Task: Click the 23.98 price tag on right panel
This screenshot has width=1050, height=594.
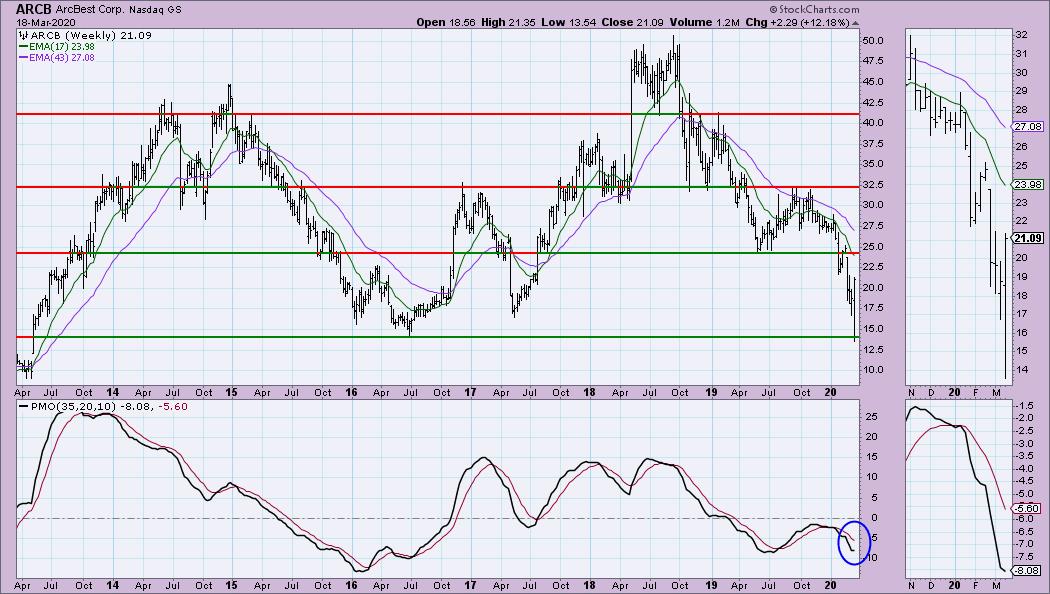Action: point(1027,184)
